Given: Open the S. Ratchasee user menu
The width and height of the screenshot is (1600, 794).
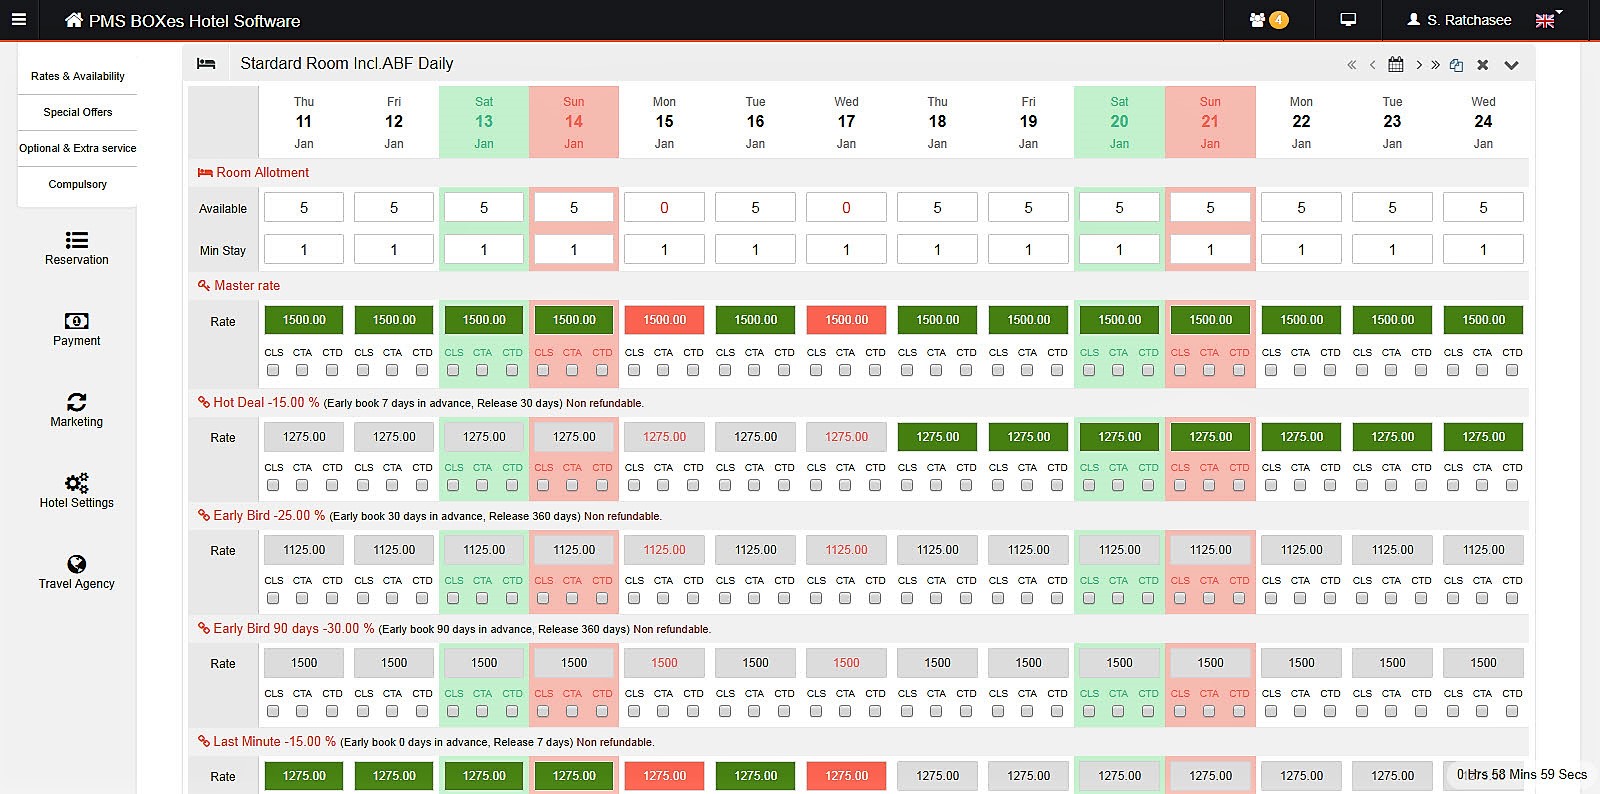Looking at the screenshot, I should (x=1459, y=20).
